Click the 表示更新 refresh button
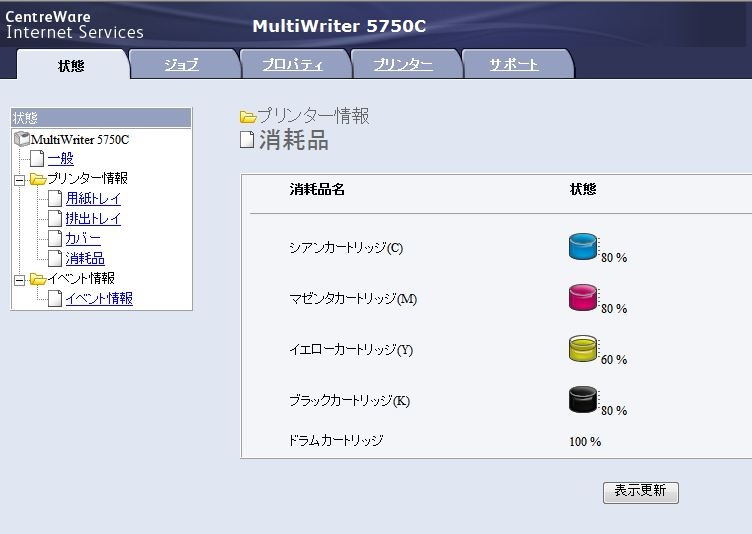This screenshot has width=752, height=534. point(640,492)
